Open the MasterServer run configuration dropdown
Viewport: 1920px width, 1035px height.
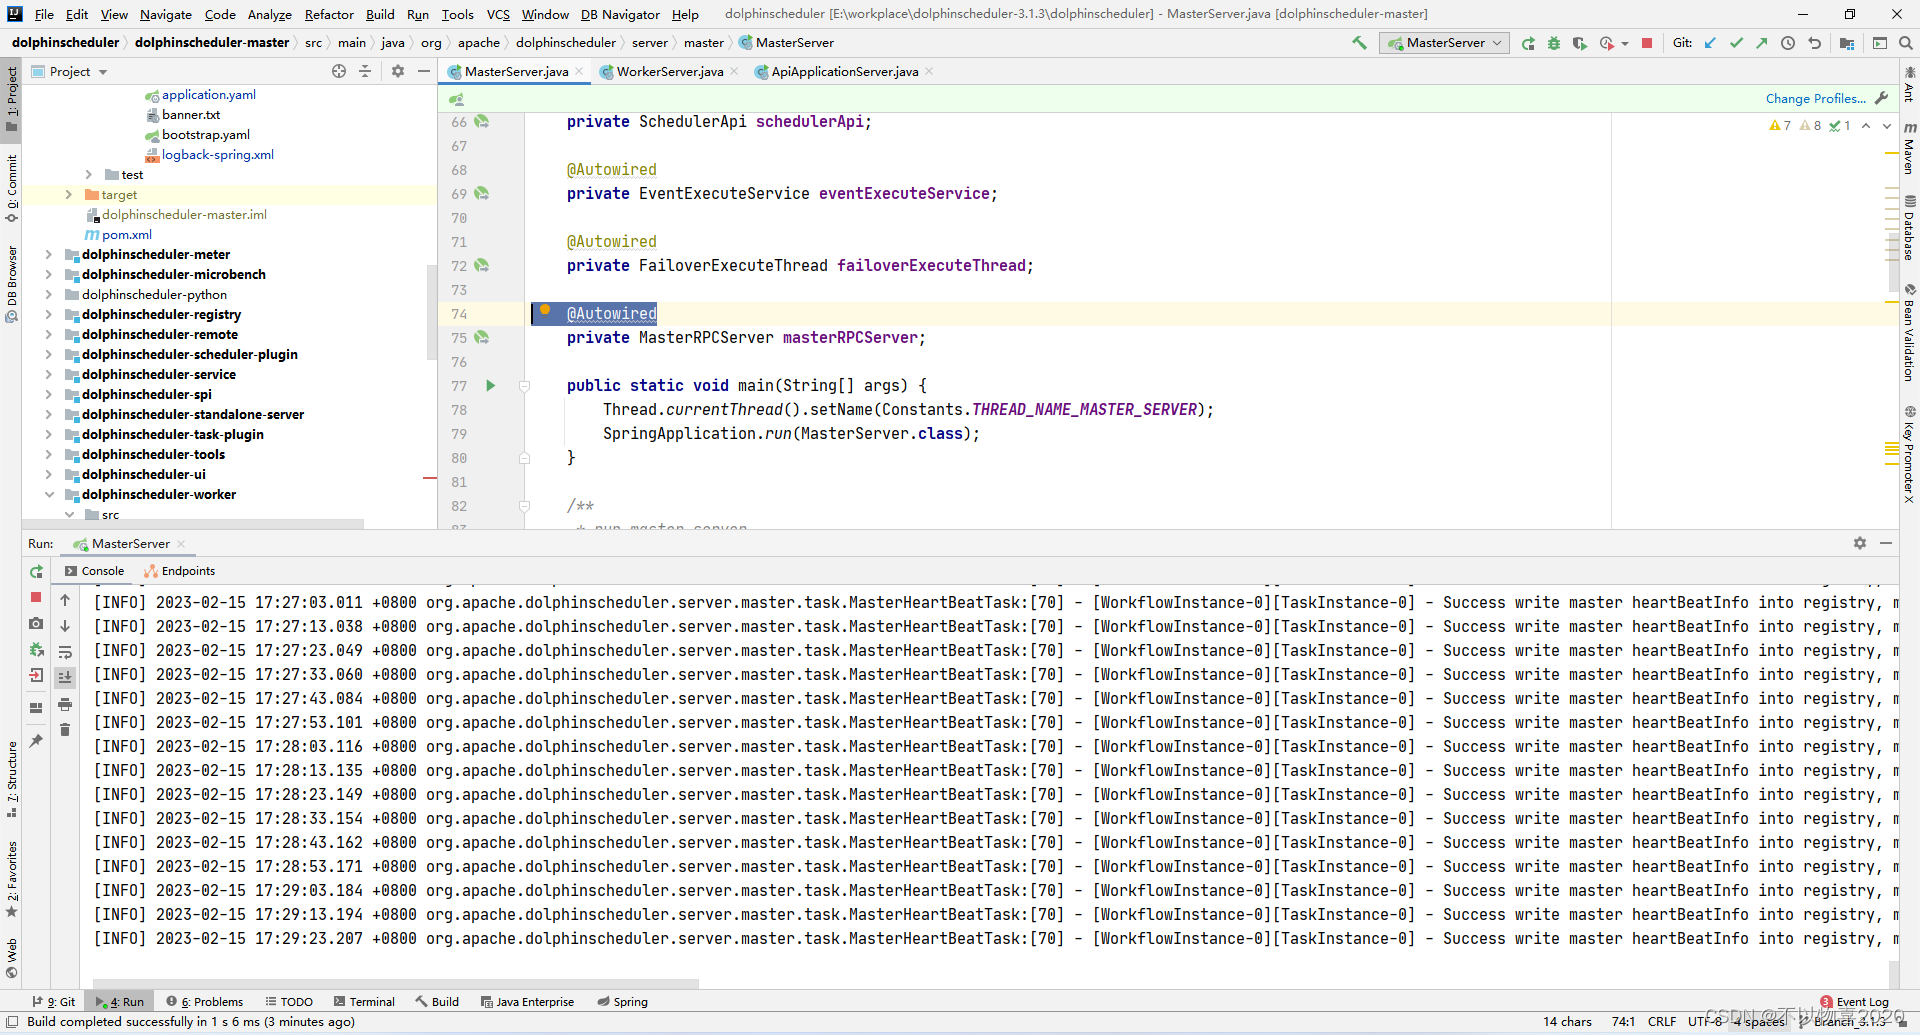pyautogui.click(x=1444, y=43)
